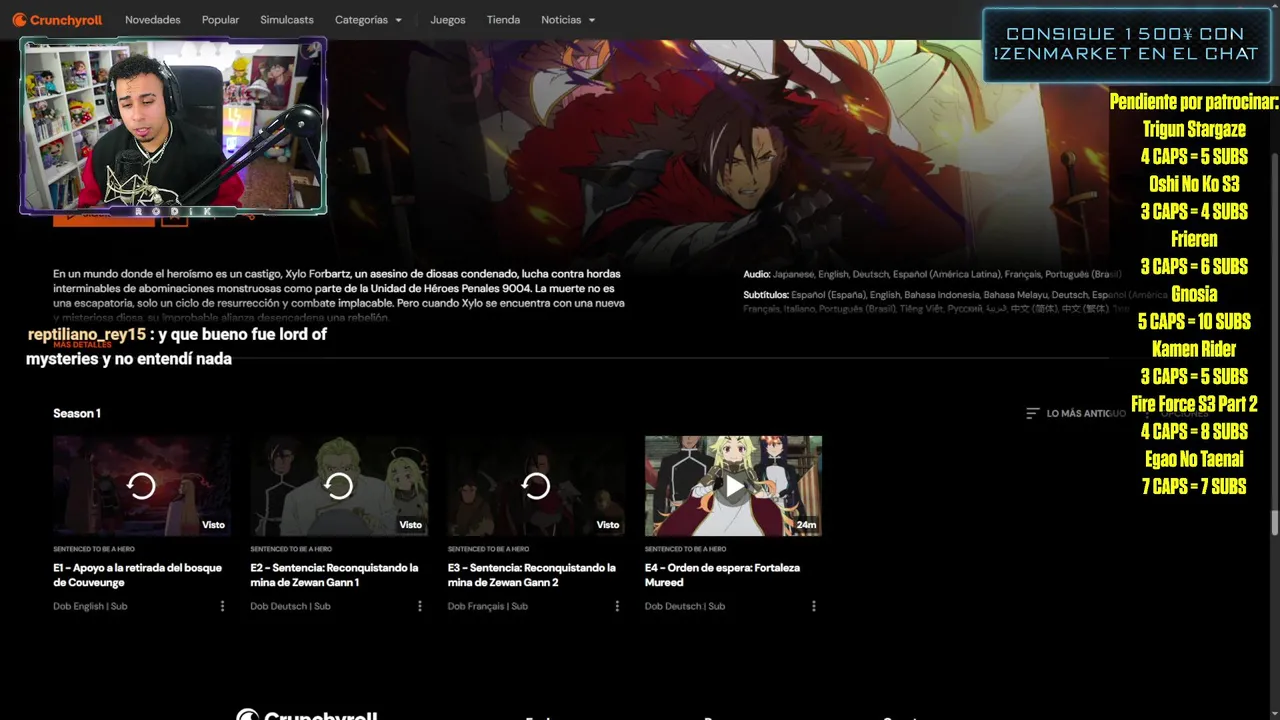Image resolution: width=1280 pixels, height=720 pixels.
Task: Replay episode E3 using its replay icon
Action: point(536,486)
